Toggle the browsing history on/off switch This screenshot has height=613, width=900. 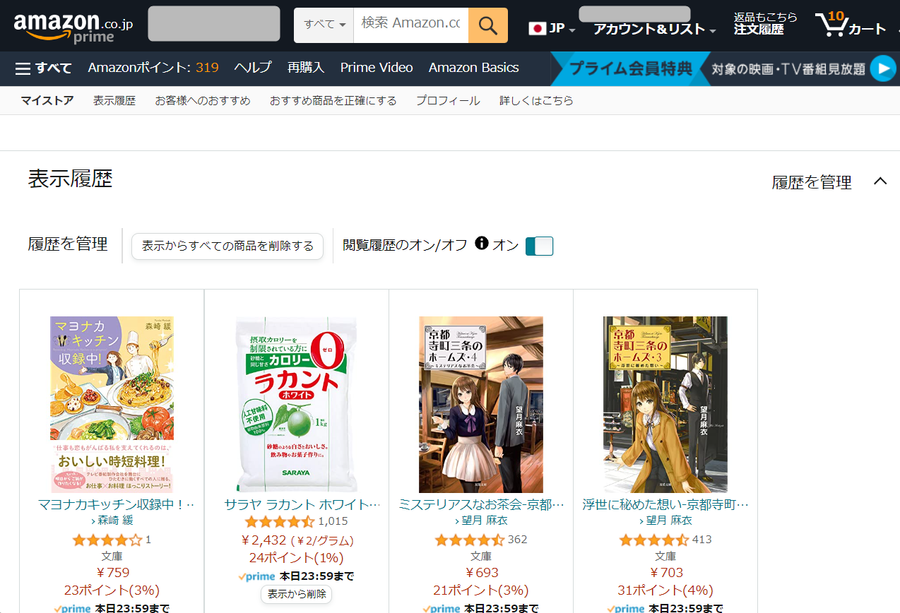[x=540, y=246]
